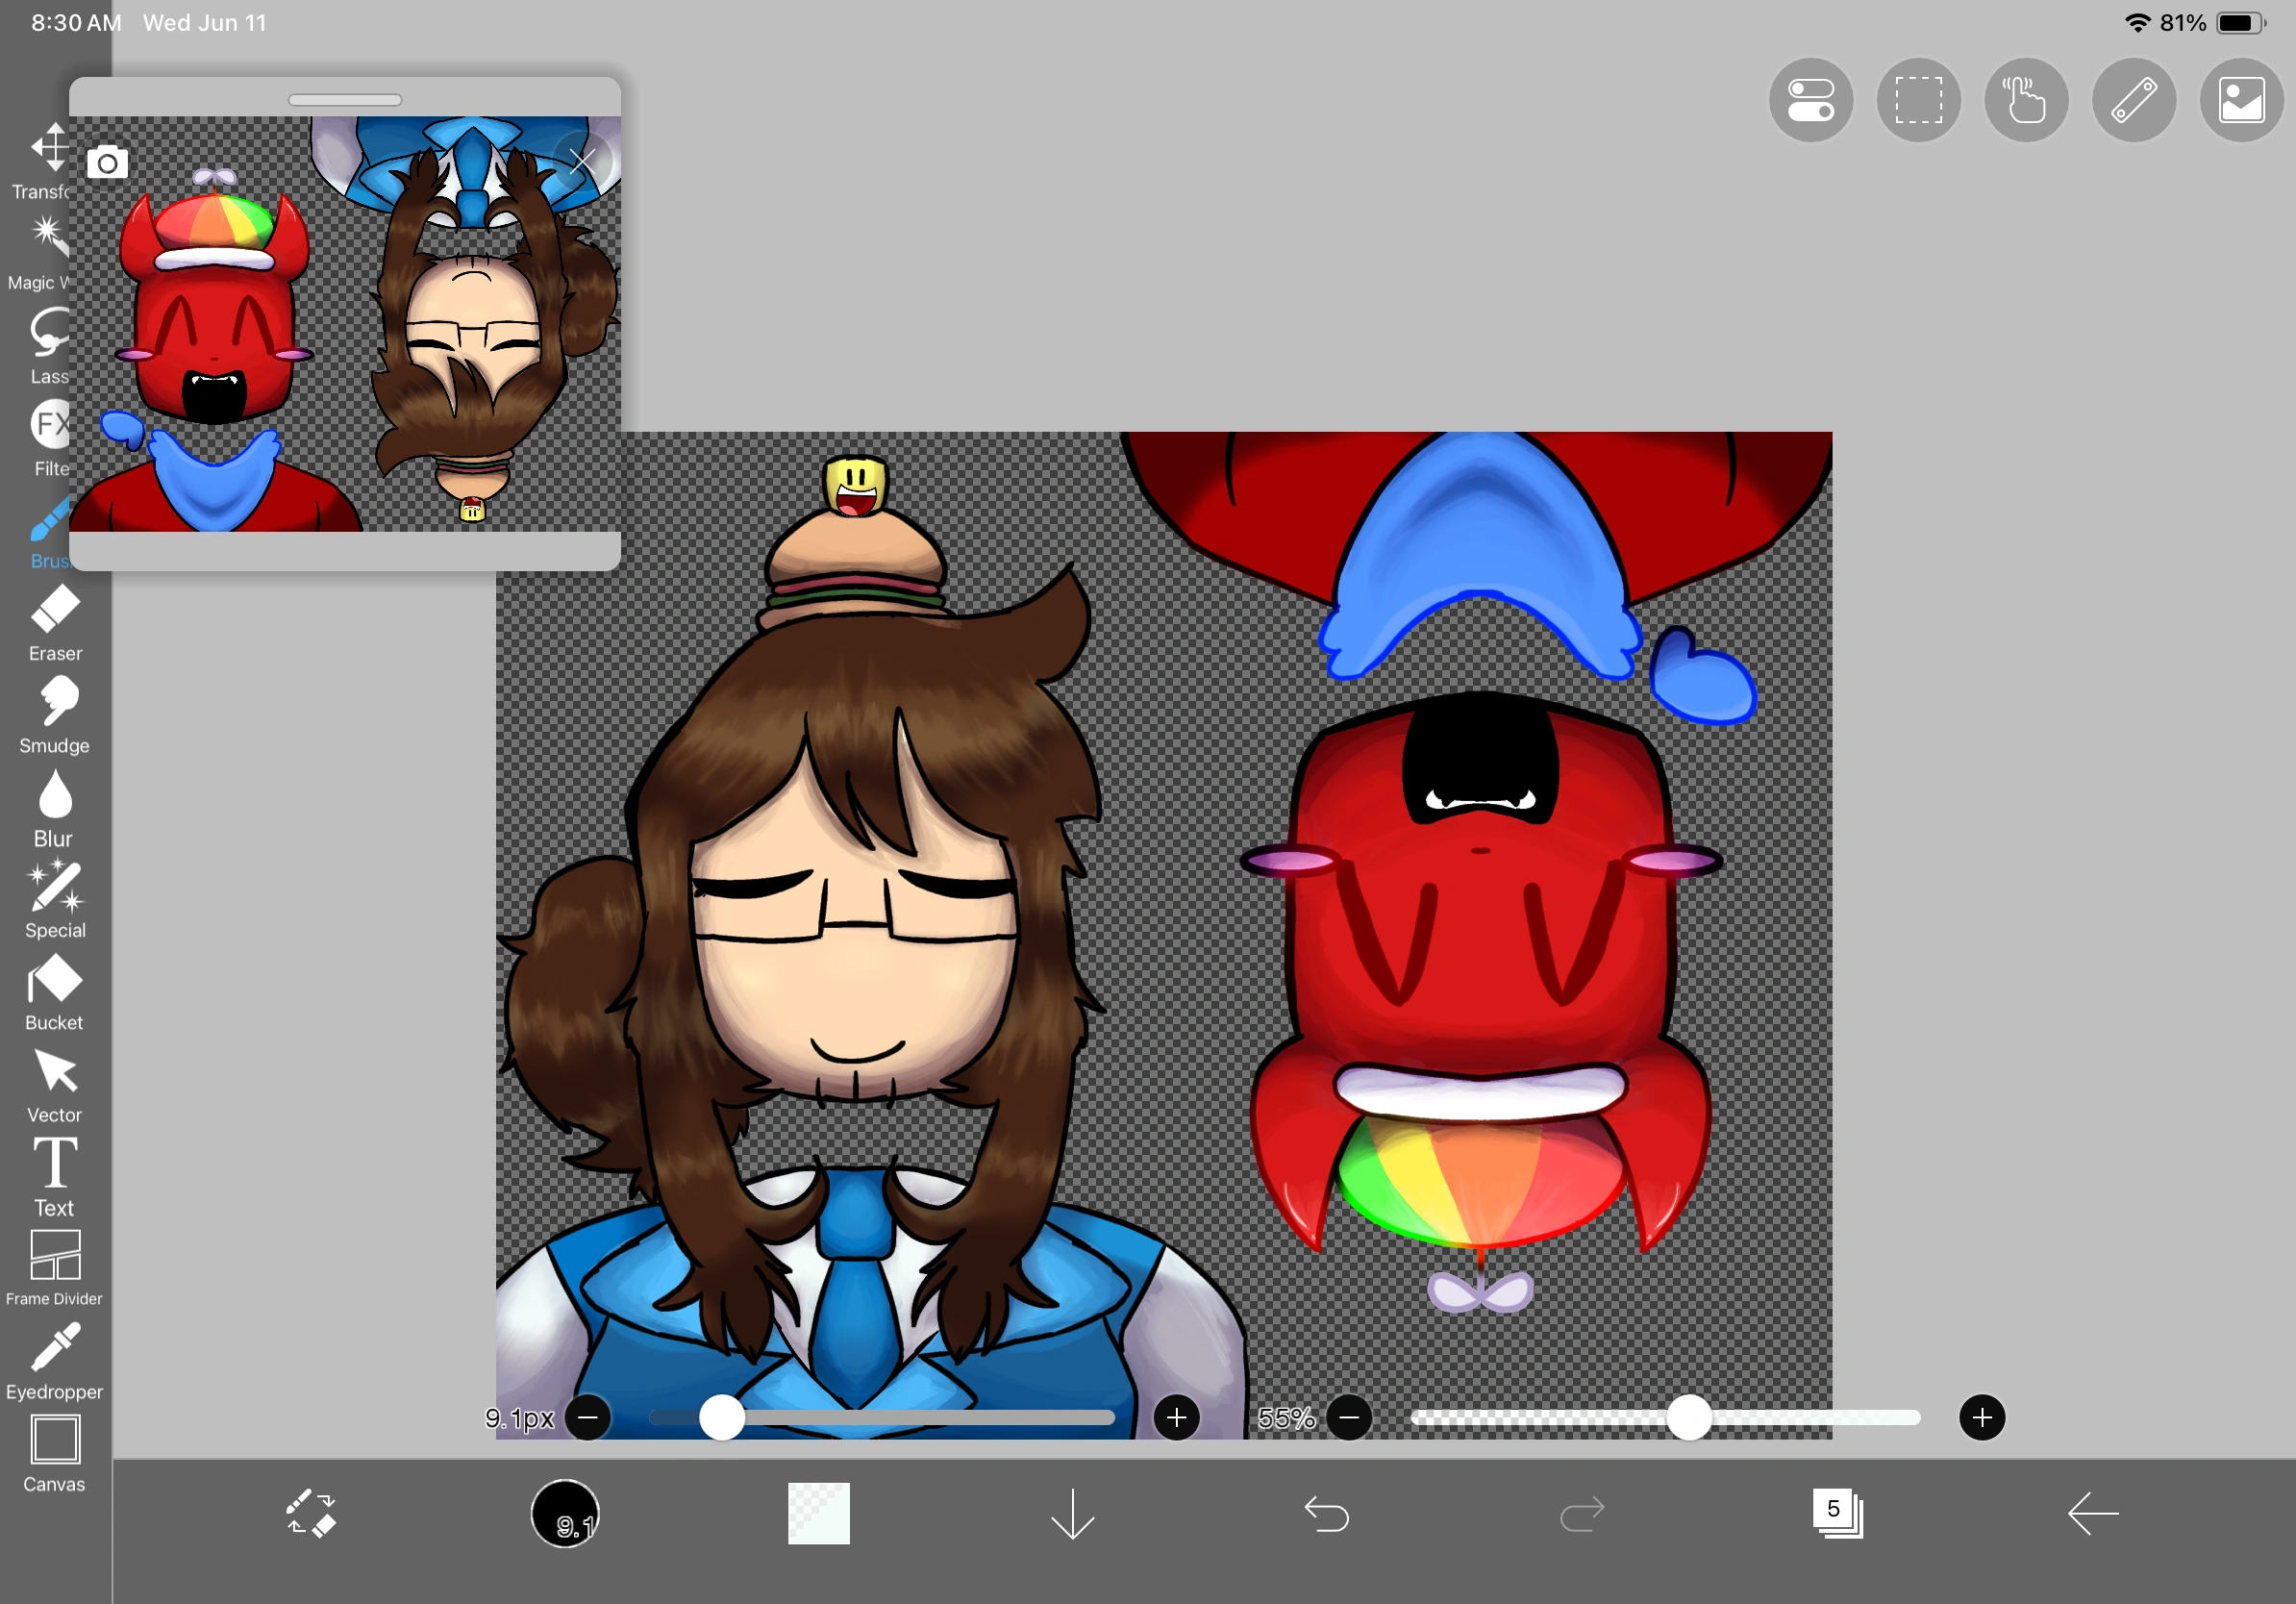Viewport: 2296px width, 1604px height.
Task: Open the Layers panel showing 5 layers
Action: click(x=1838, y=1514)
